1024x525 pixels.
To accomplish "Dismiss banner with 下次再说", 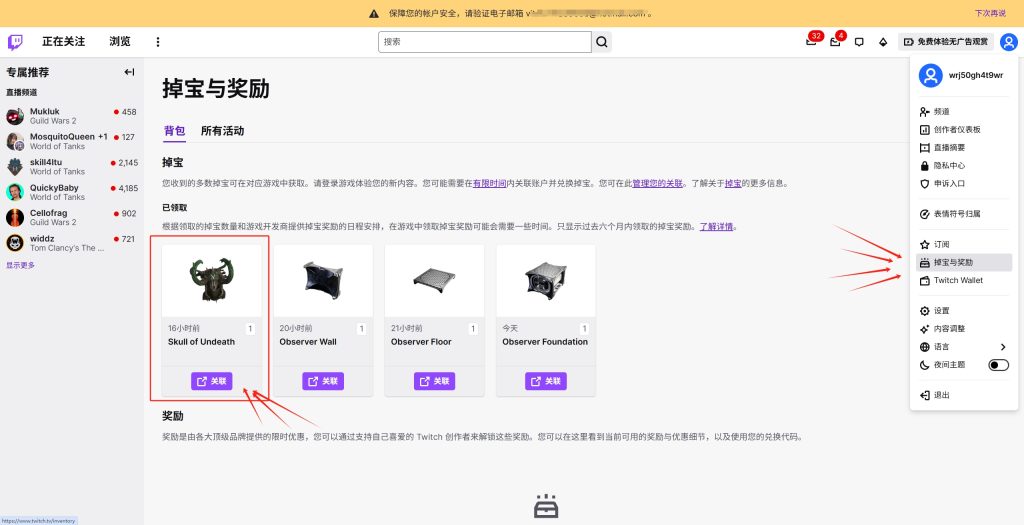I will 990,13.
